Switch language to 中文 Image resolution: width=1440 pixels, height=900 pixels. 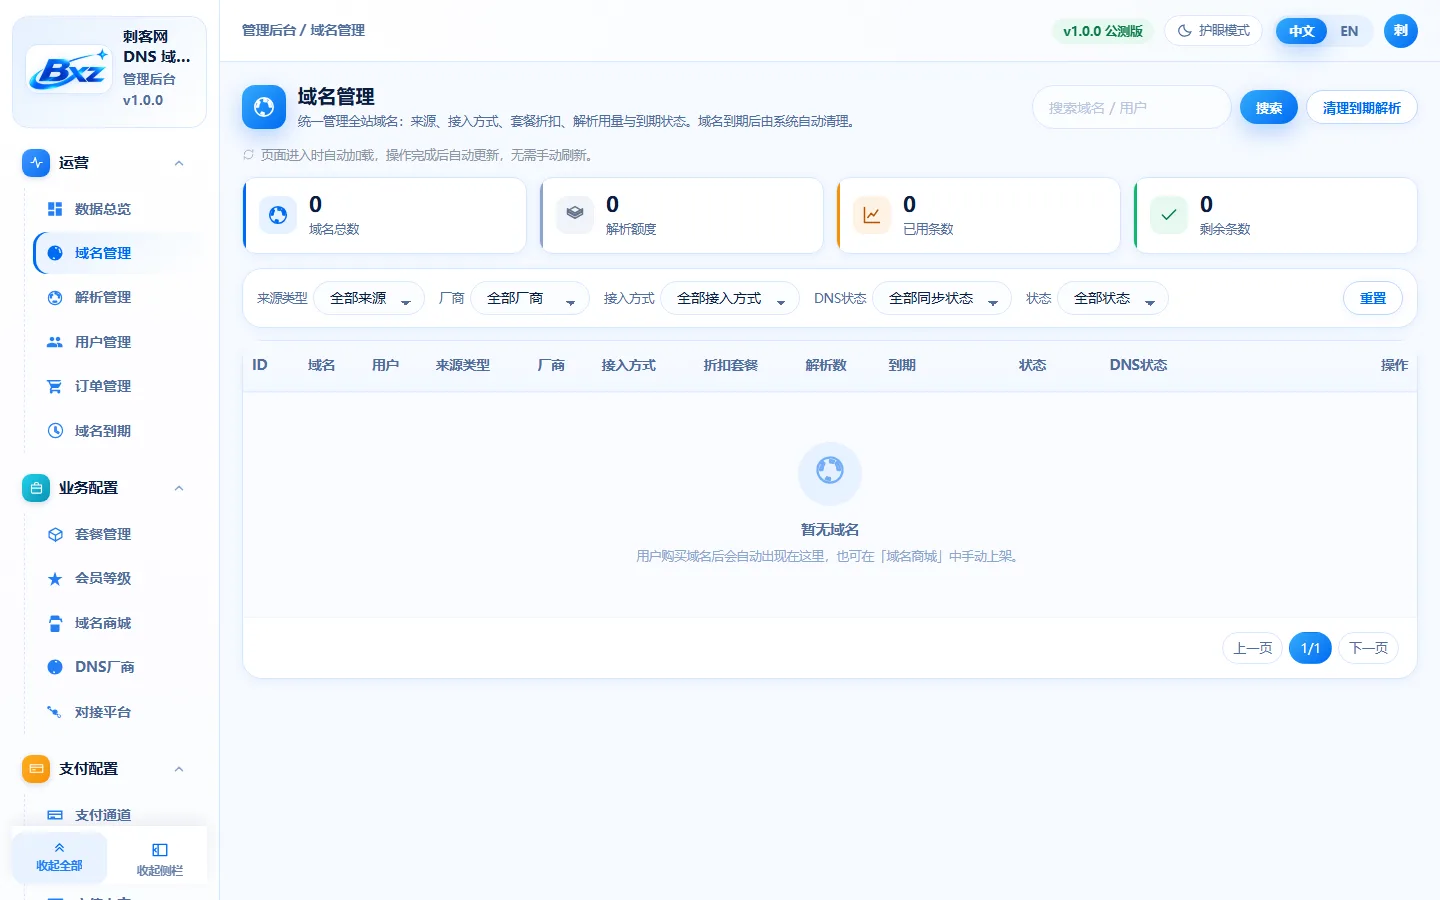tap(1301, 31)
